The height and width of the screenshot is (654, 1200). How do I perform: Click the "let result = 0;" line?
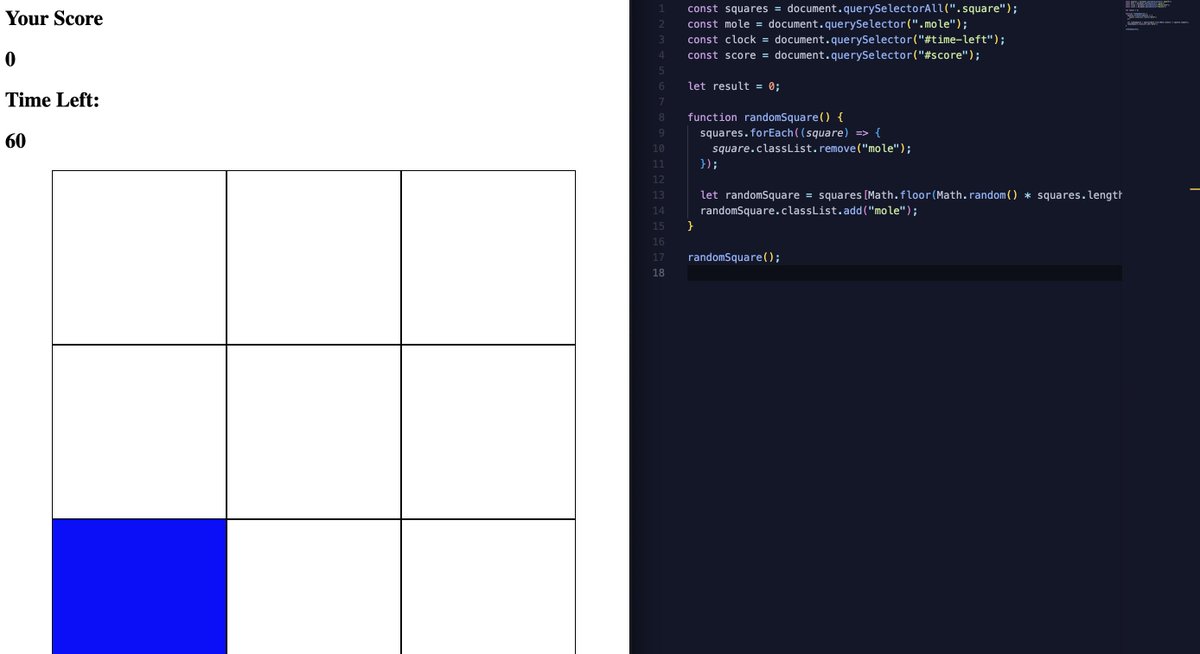(734, 86)
